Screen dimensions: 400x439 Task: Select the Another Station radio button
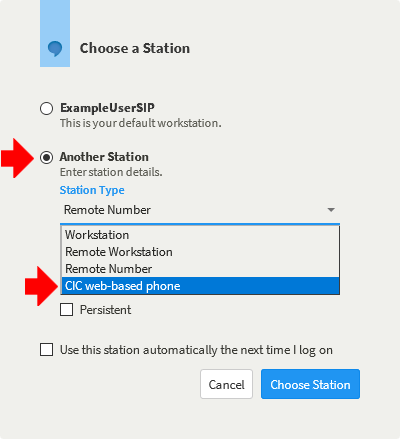(46, 157)
